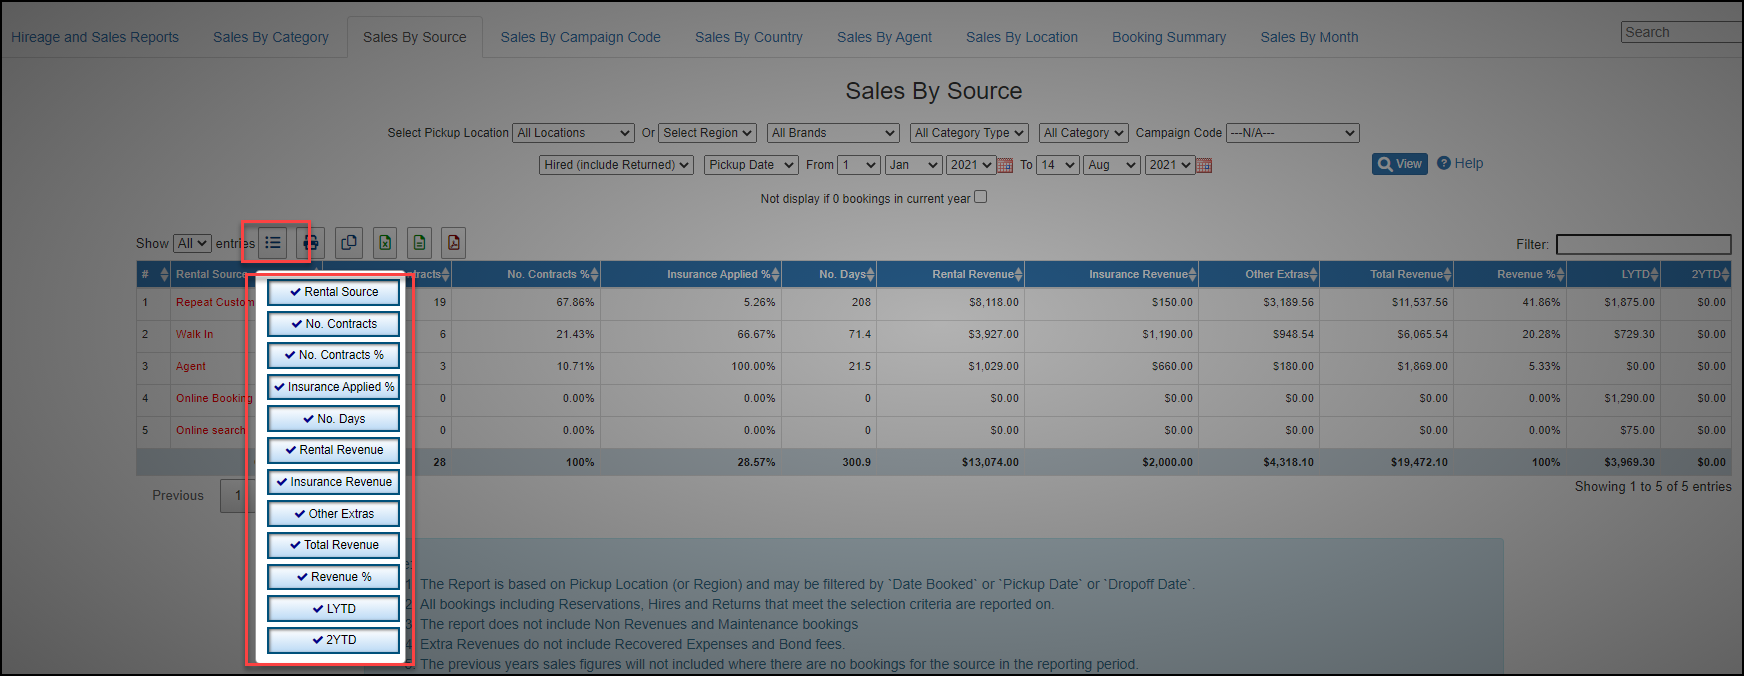The image size is (1744, 676).
Task: Click the print icon in table toolbar
Action: [311, 243]
